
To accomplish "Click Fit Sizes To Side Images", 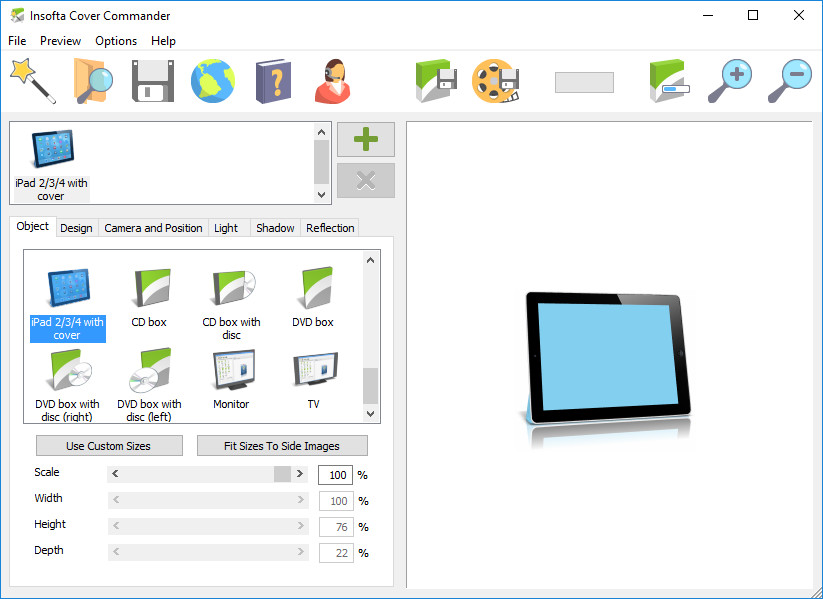I will coord(282,446).
